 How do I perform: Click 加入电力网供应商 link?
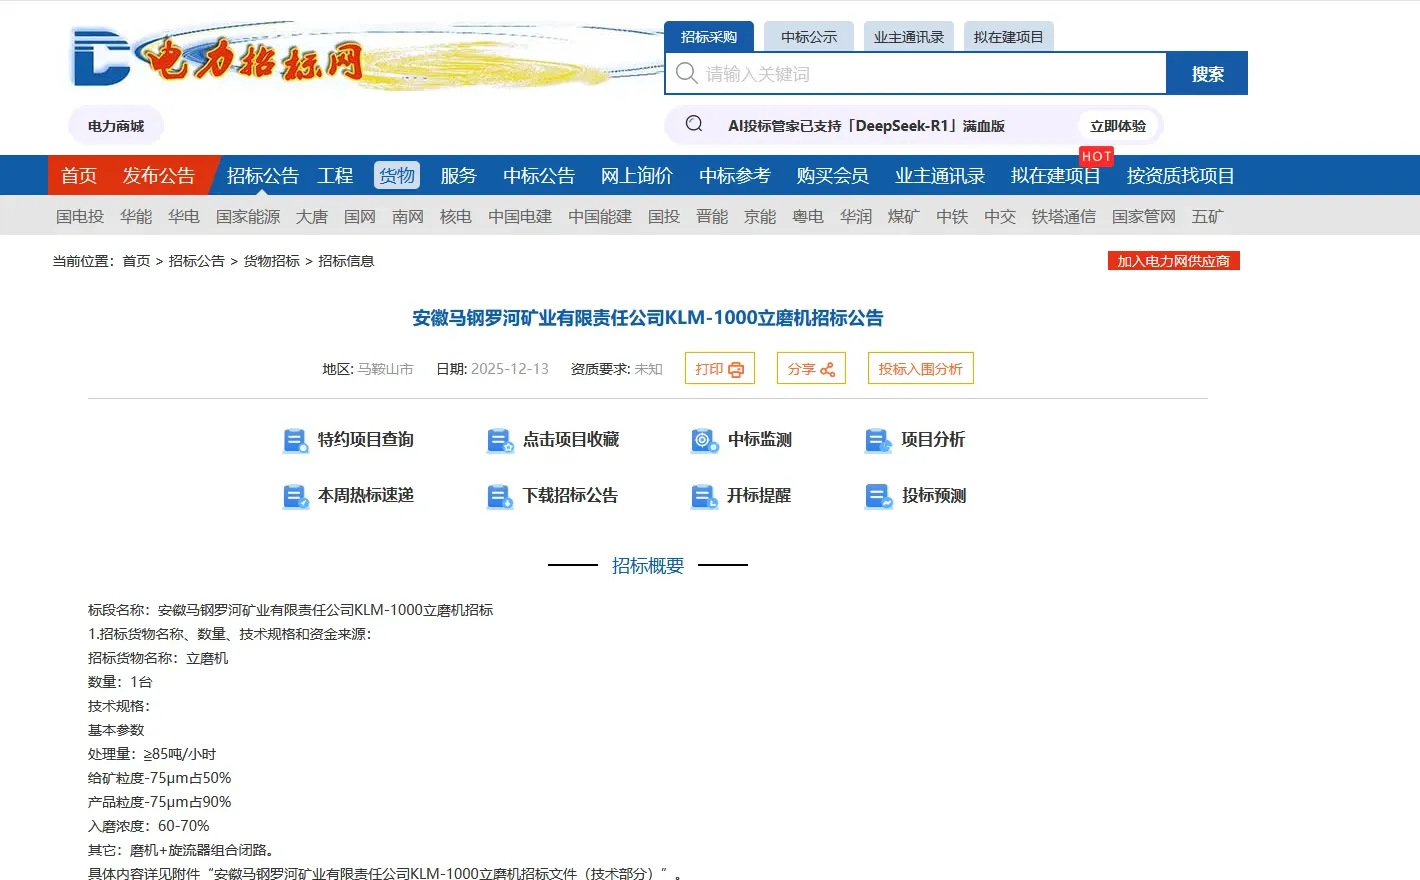click(x=1174, y=260)
